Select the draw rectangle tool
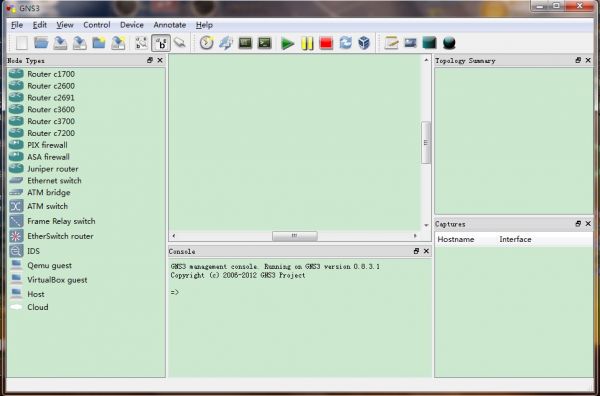The width and height of the screenshot is (600, 396). pos(429,43)
